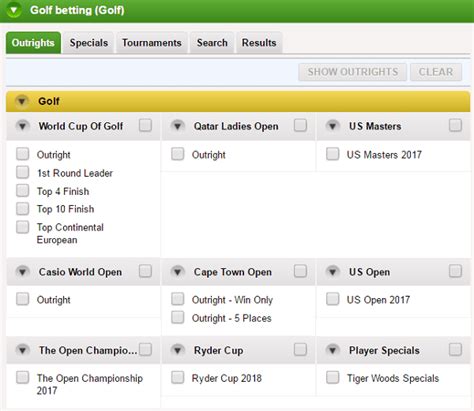
Task: Click the CLEAR button
Action: coord(436,72)
